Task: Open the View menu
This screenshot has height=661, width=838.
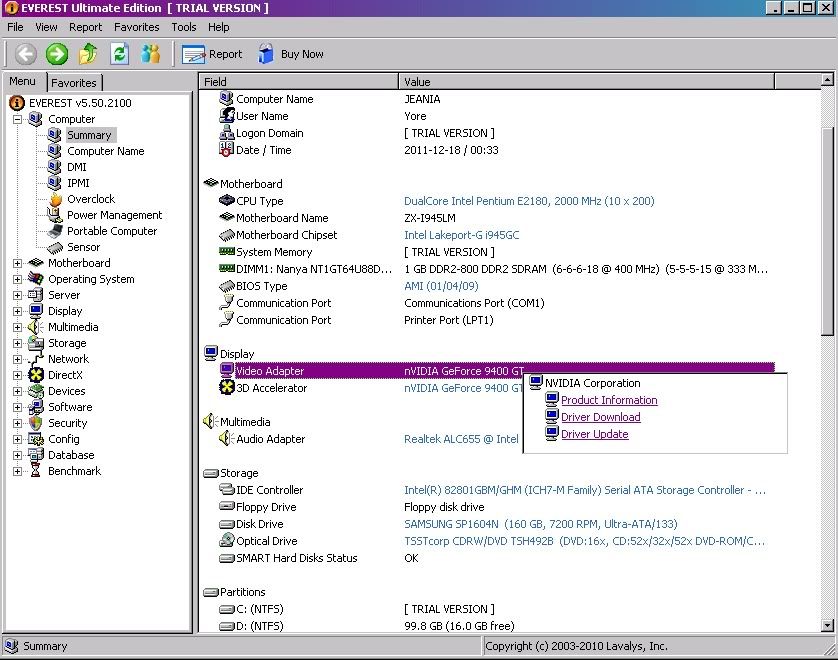Action: [x=46, y=27]
